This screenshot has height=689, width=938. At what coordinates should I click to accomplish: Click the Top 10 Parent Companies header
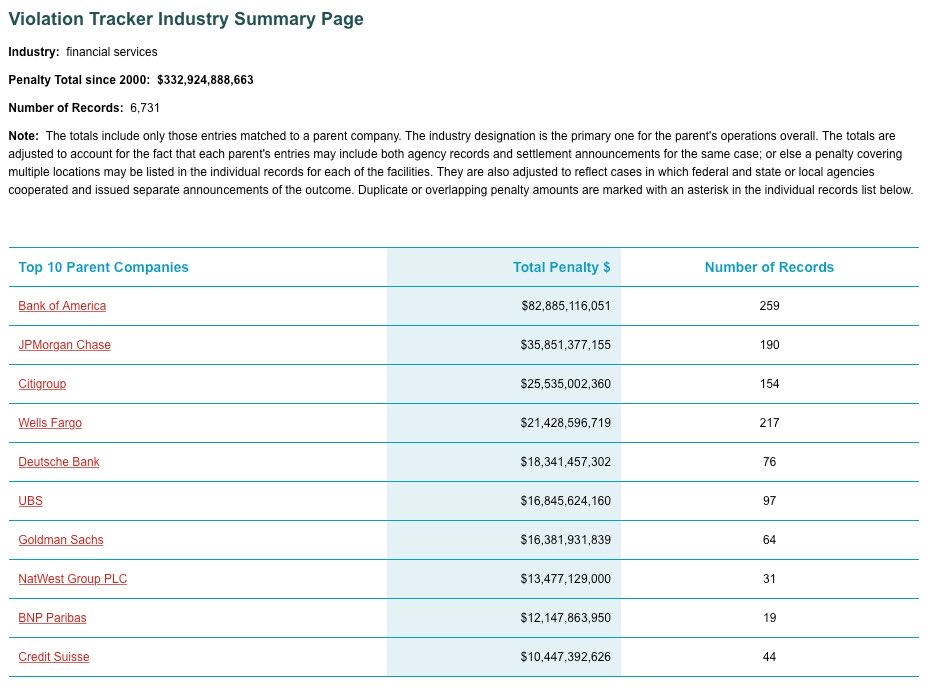click(x=103, y=267)
